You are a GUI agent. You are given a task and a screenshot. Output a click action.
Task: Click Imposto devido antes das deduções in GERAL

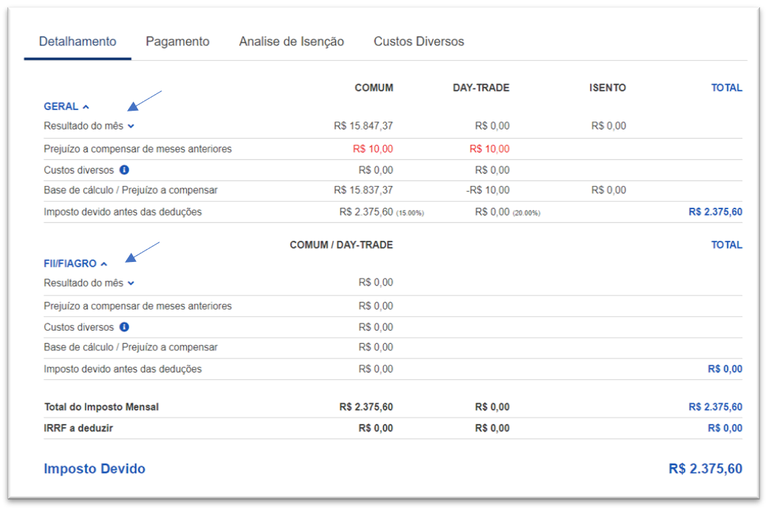click(x=122, y=212)
